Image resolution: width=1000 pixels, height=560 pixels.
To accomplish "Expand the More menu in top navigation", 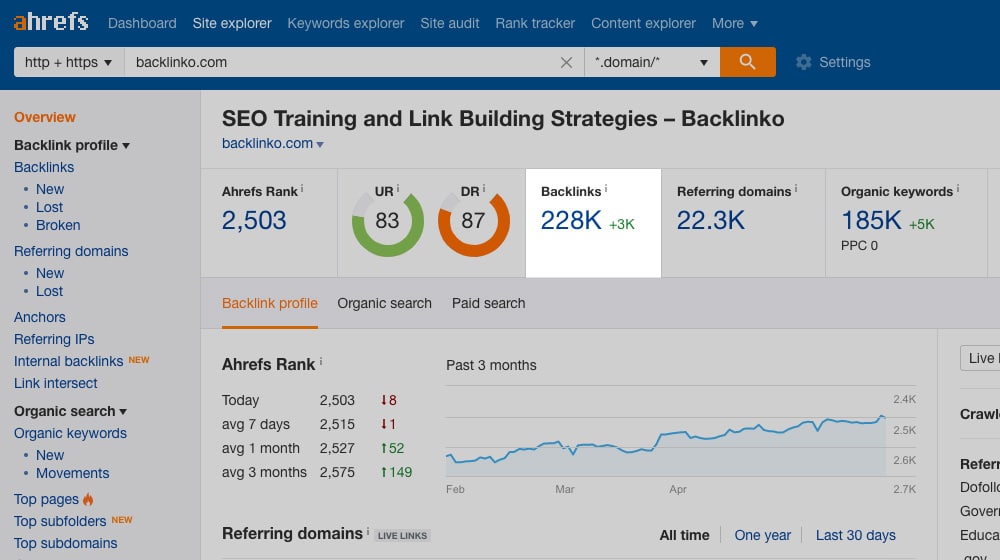I will point(735,24).
